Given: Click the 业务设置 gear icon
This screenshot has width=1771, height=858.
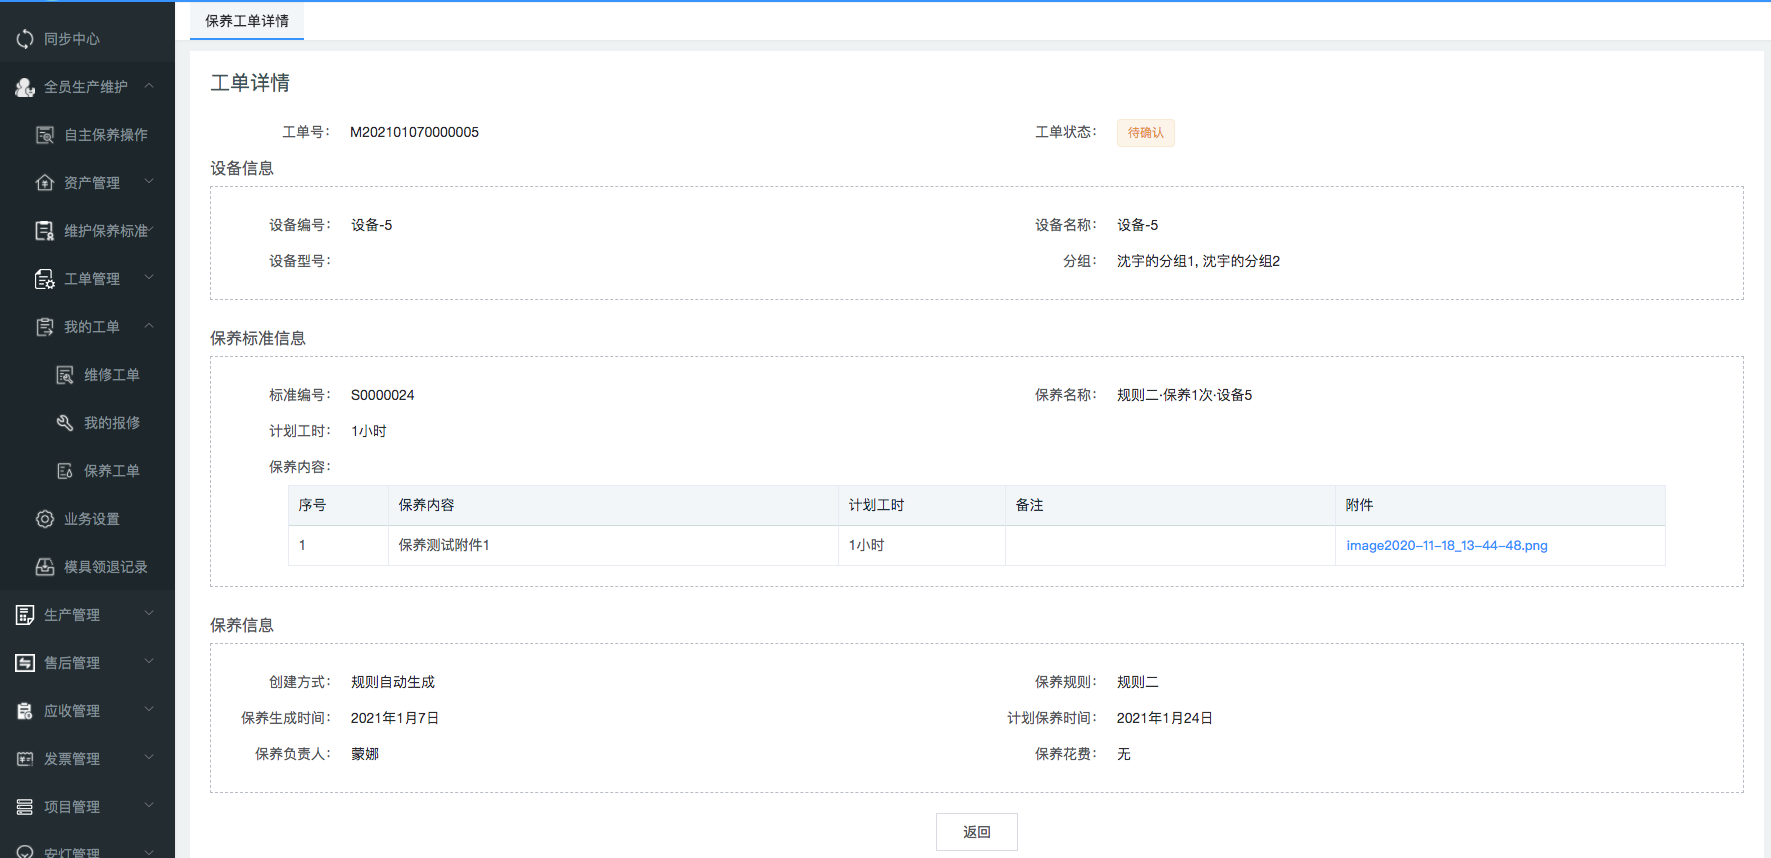Looking at the screenshot, I should pos(45,519).
